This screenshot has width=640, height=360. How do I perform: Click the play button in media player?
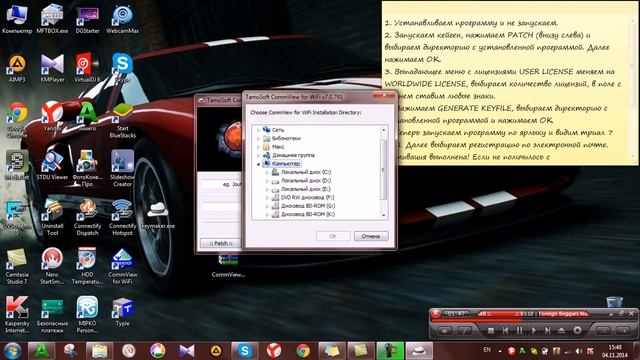click(533, 330)
